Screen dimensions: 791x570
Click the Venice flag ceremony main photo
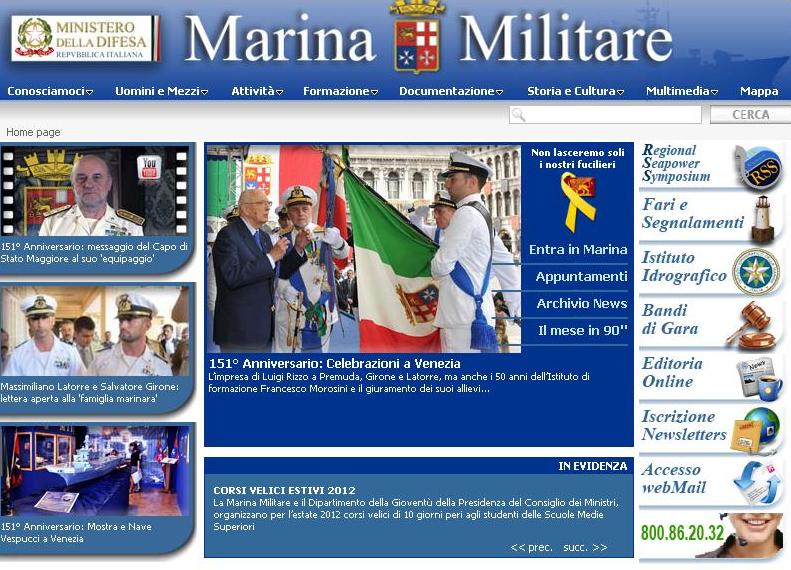pyautogui.click(x=364, y=249)
